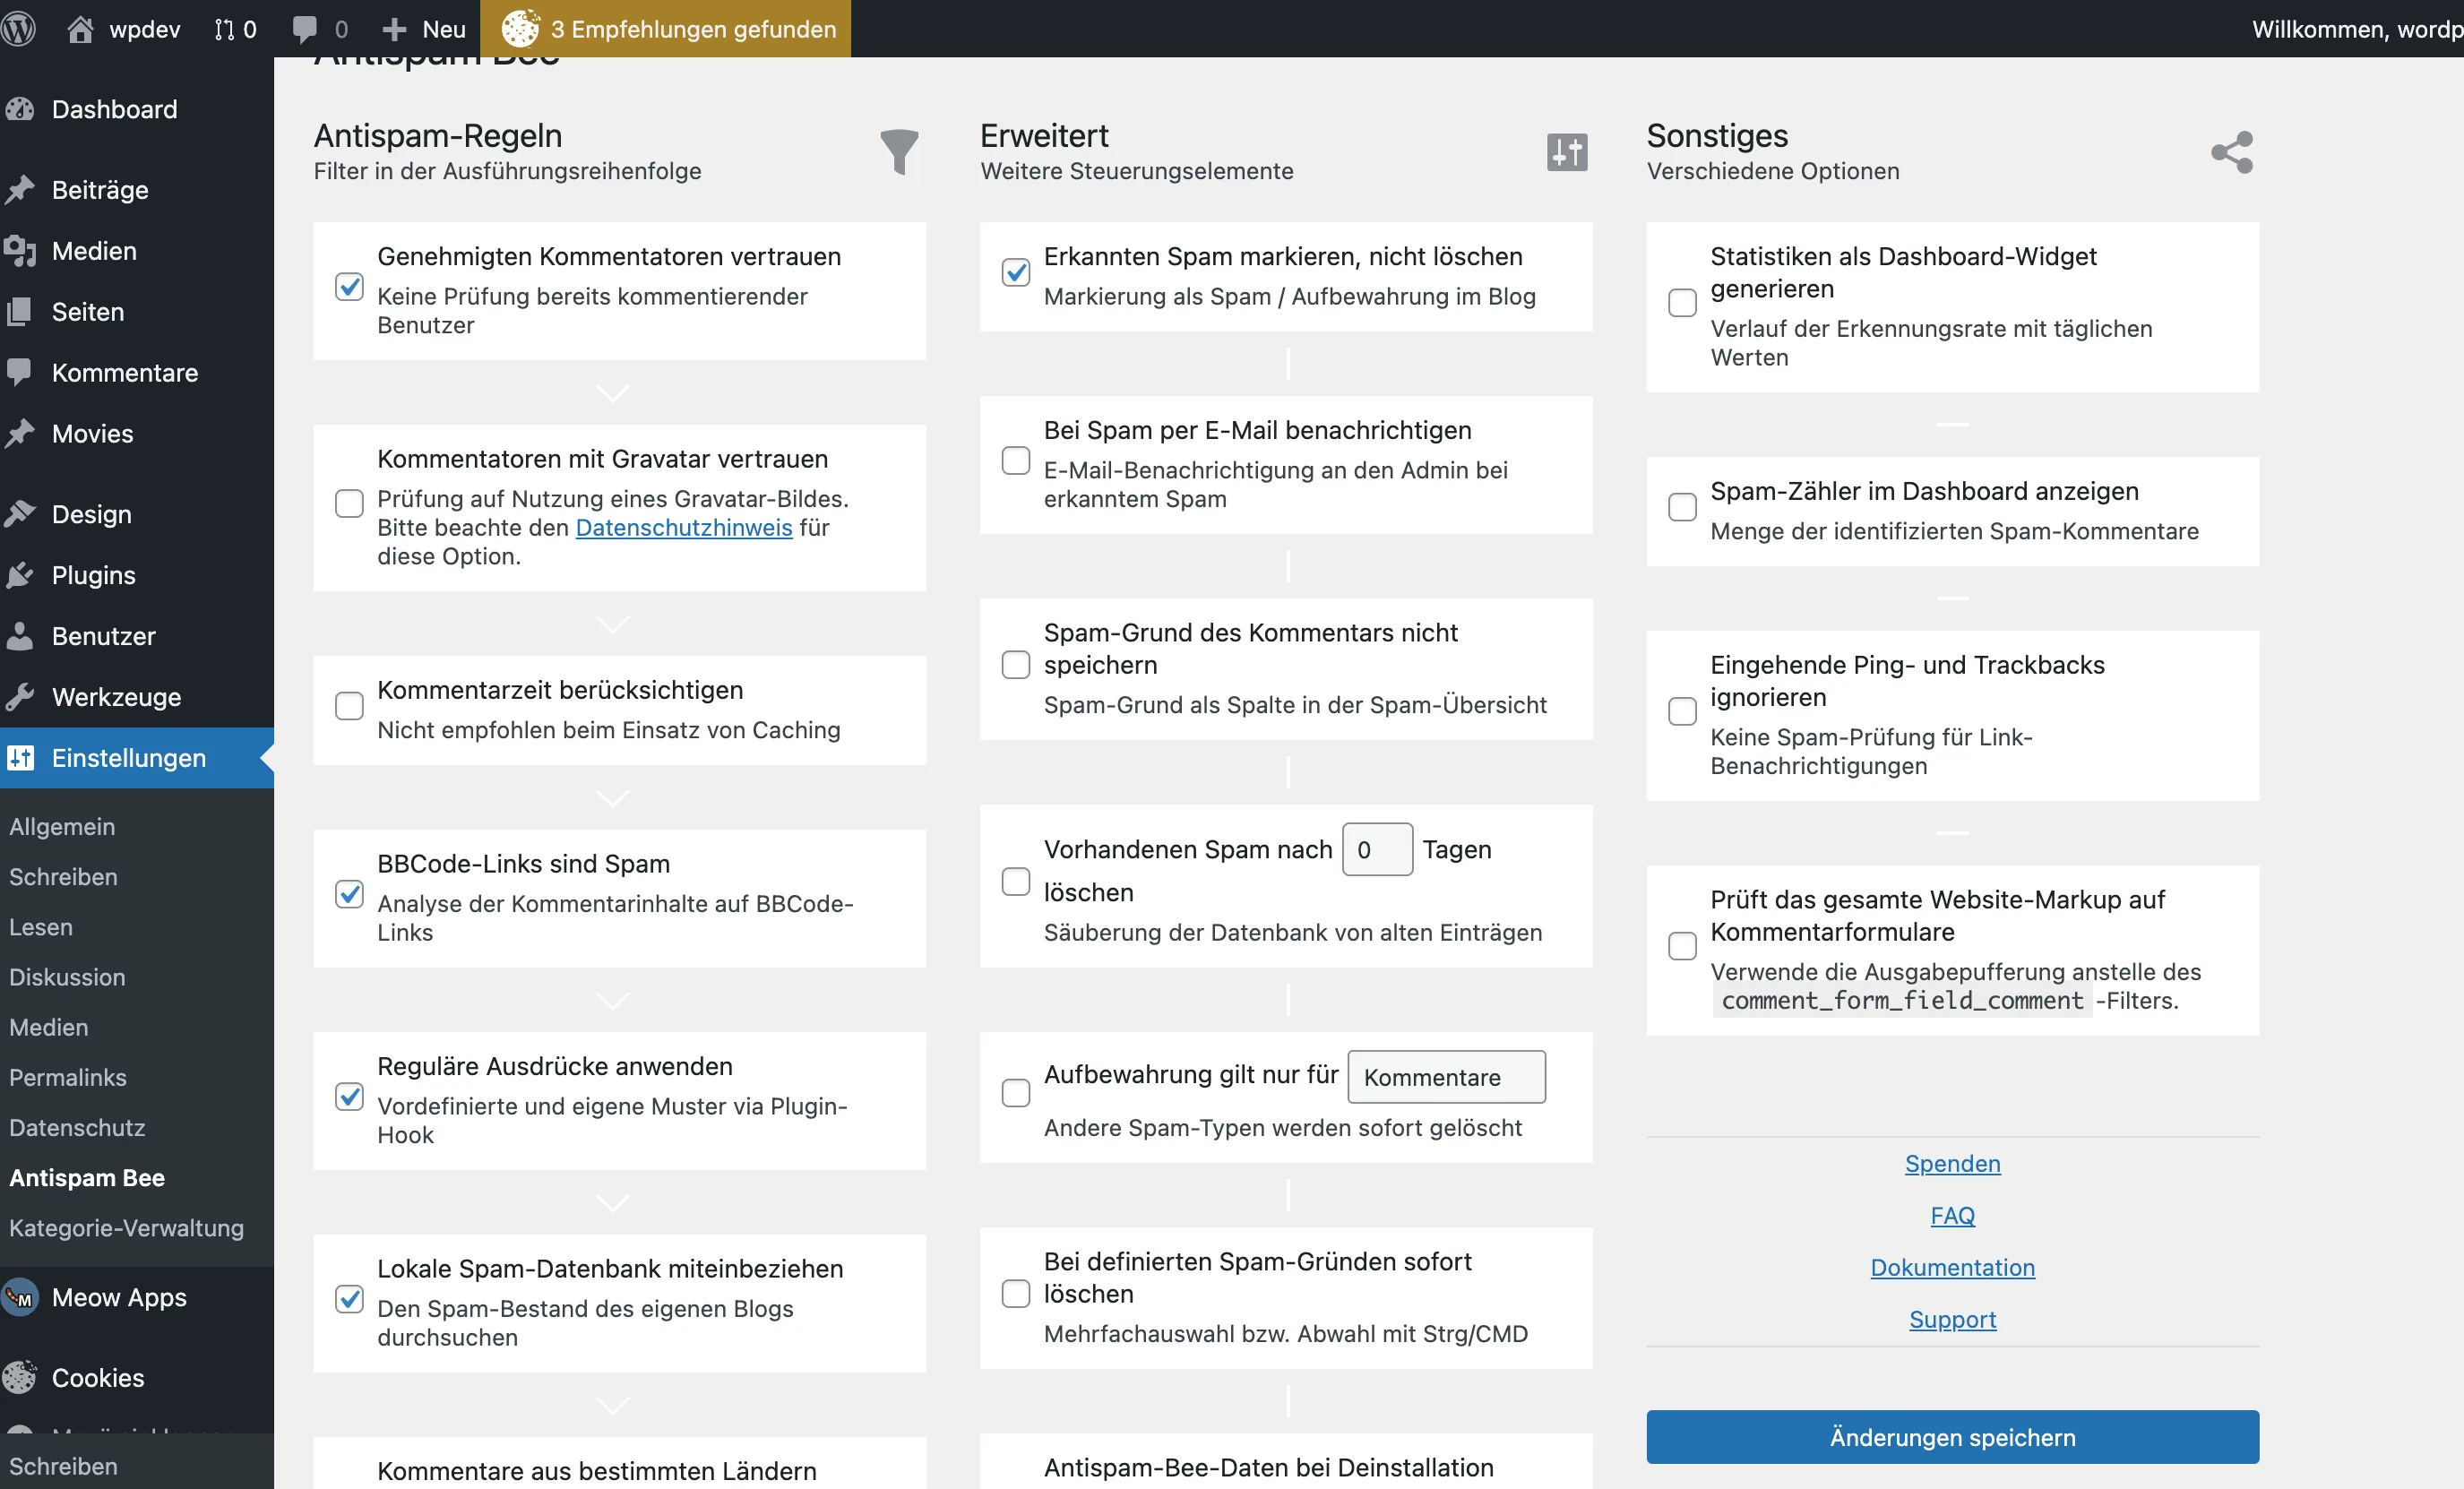Viewport: 2464px width, 1489px height.
Task: Open the comments bubble in admin bar
Action: click(305, 28)
